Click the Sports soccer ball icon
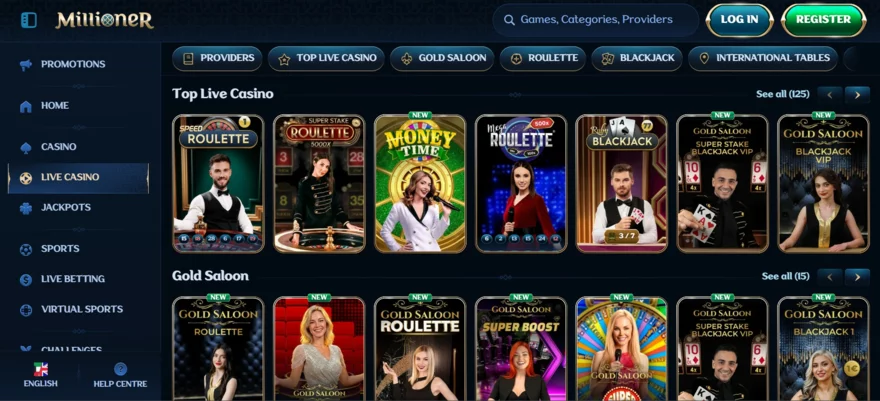The height and width of the screenshot is (401, 880). point(26,249)
